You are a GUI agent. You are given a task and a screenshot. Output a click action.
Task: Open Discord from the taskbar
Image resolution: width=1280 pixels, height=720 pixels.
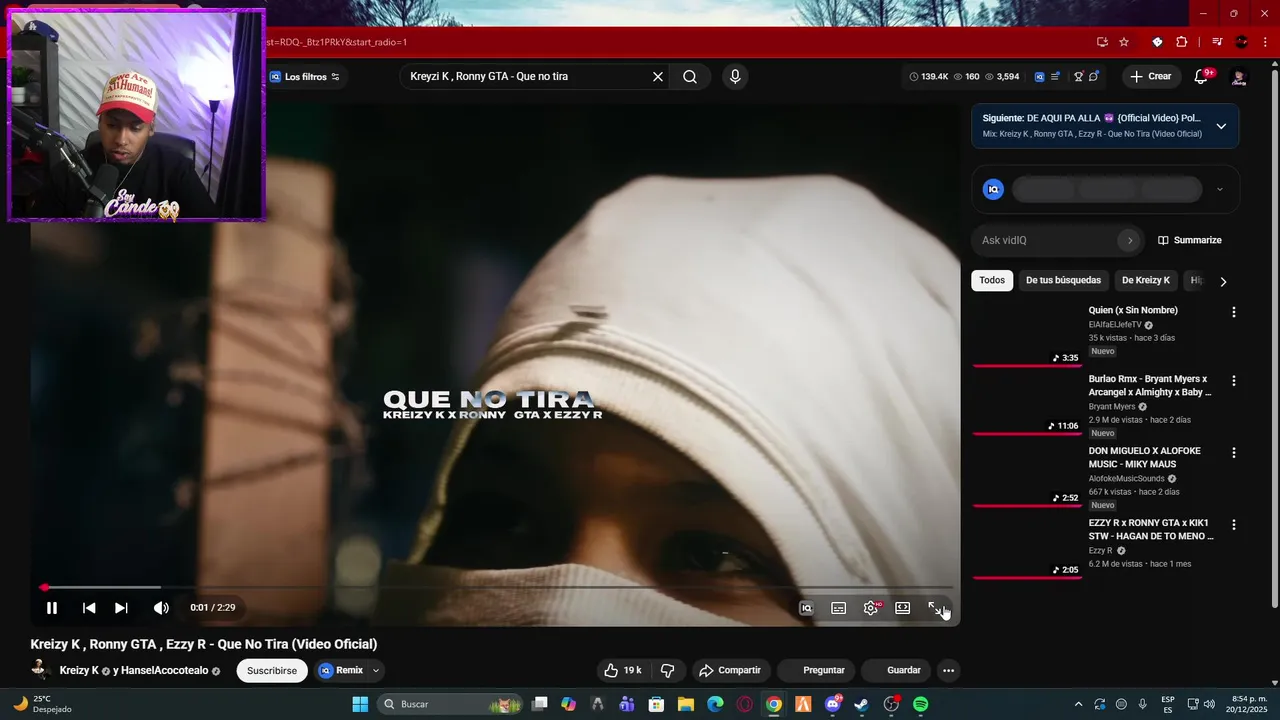(832, 704)
